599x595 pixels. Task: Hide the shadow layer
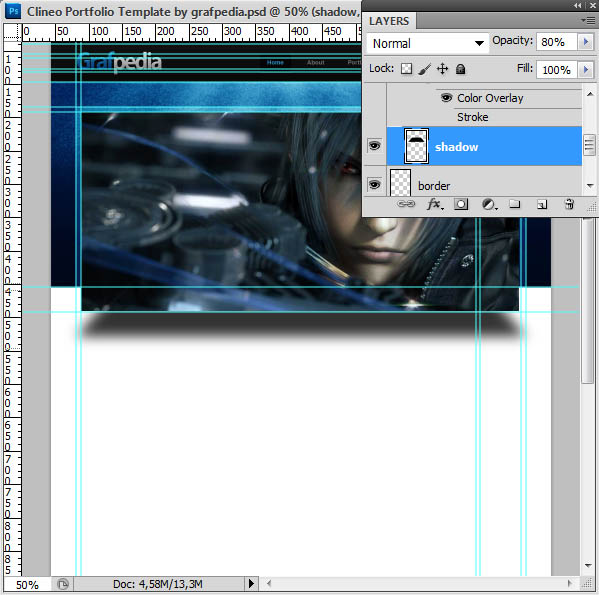coord(374,146)
